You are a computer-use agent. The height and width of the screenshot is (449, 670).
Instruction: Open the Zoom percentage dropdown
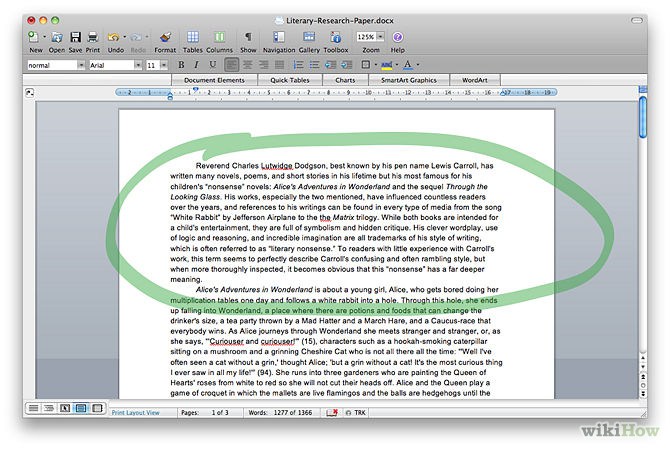coord(380,37)
